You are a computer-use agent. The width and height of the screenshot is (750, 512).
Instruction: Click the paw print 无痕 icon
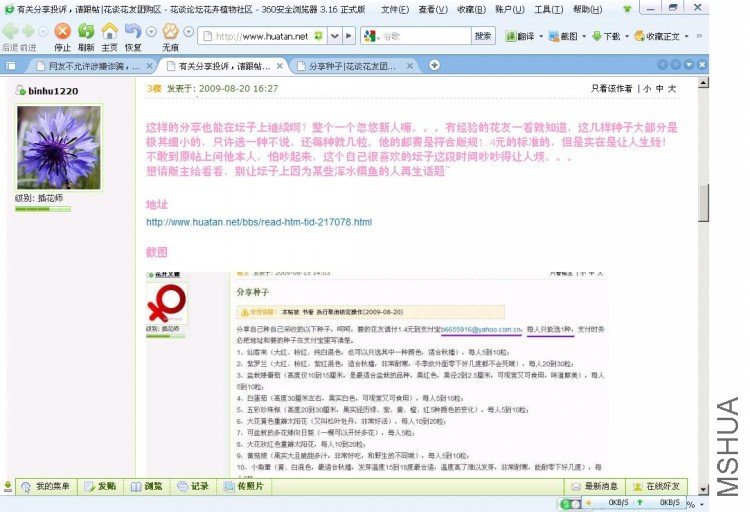[170, 32]
